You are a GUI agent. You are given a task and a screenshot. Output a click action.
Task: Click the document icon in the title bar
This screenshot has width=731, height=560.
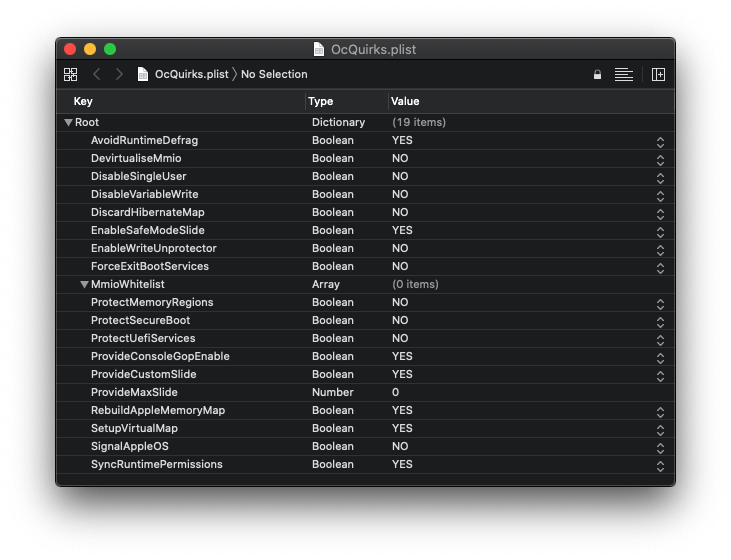tap(319, 49)
